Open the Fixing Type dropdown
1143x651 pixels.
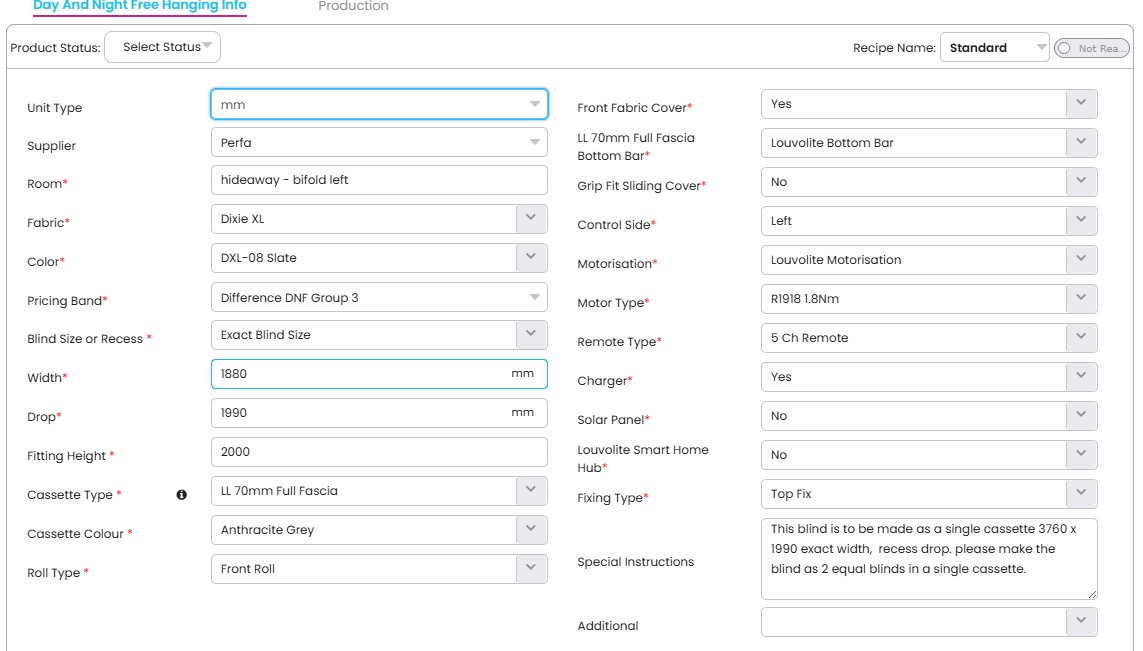coord(1081,493)
